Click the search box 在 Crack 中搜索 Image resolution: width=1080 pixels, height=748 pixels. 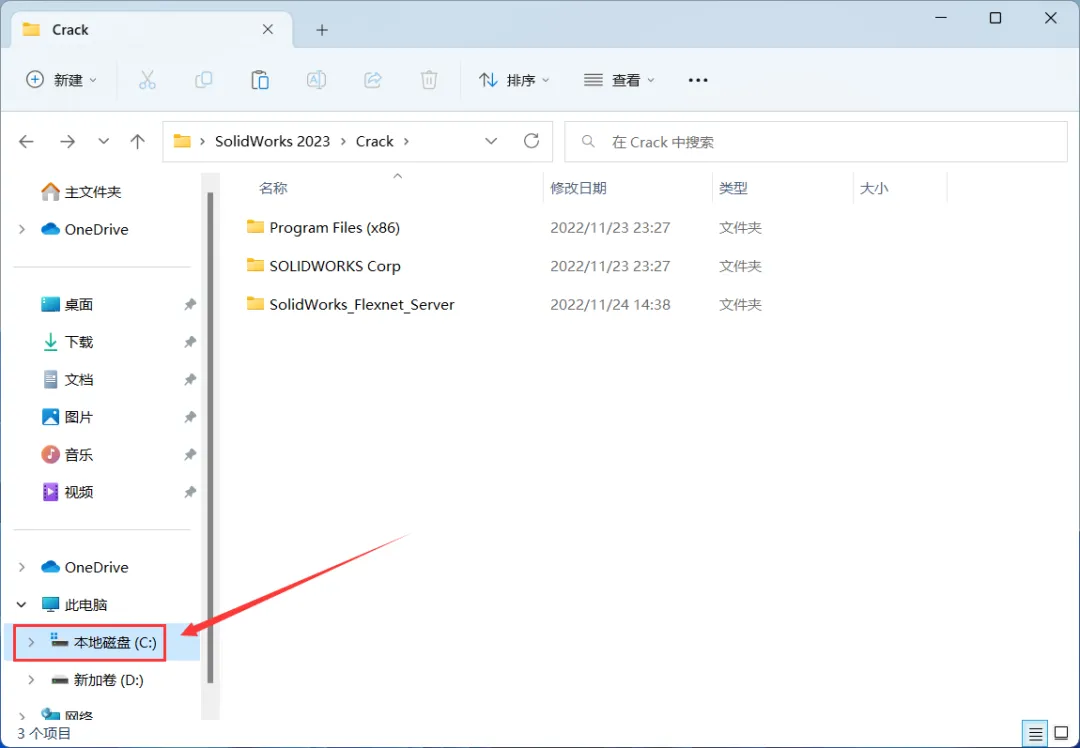coord(816,142)
